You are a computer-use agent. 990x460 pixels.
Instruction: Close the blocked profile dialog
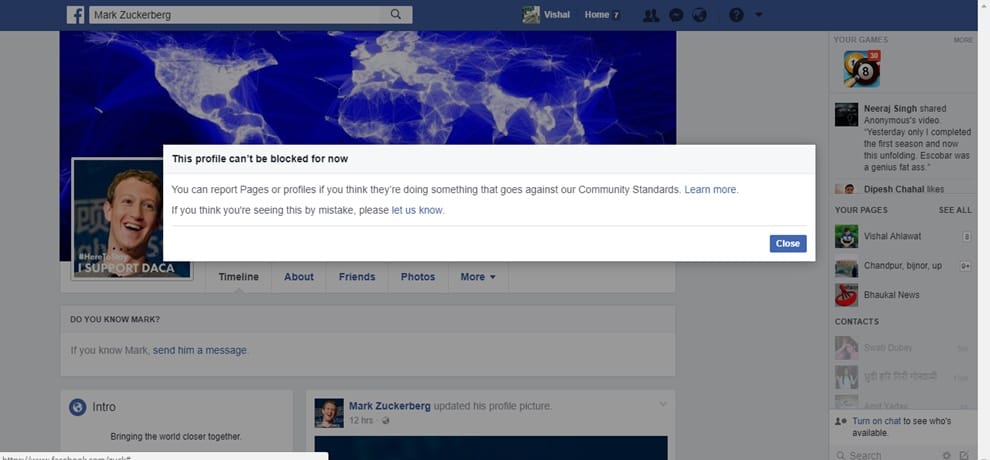[x=787, y=244]
